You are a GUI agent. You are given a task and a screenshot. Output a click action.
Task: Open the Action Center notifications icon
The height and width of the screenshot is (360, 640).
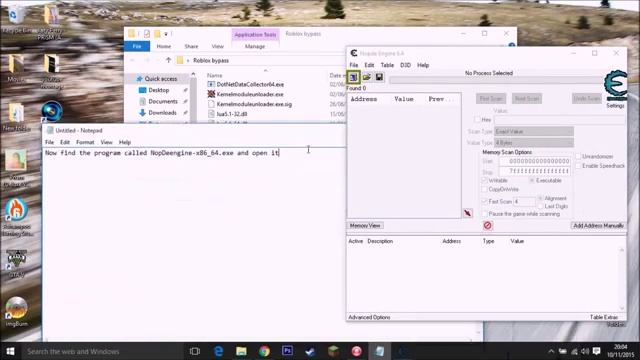[596, 351]
